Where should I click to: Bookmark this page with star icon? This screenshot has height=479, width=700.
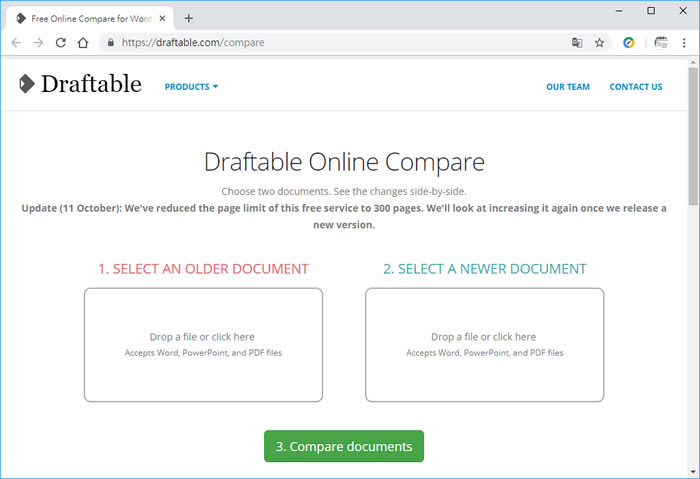click(x=600, y=43)
